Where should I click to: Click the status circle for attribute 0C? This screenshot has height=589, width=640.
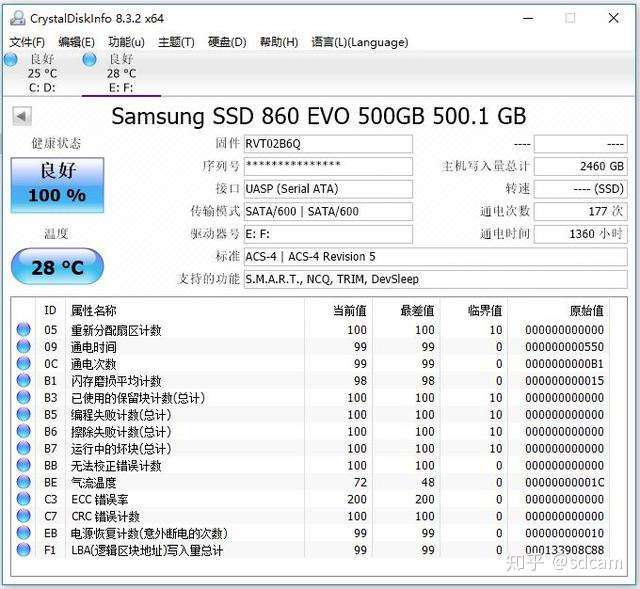(24, 363)
